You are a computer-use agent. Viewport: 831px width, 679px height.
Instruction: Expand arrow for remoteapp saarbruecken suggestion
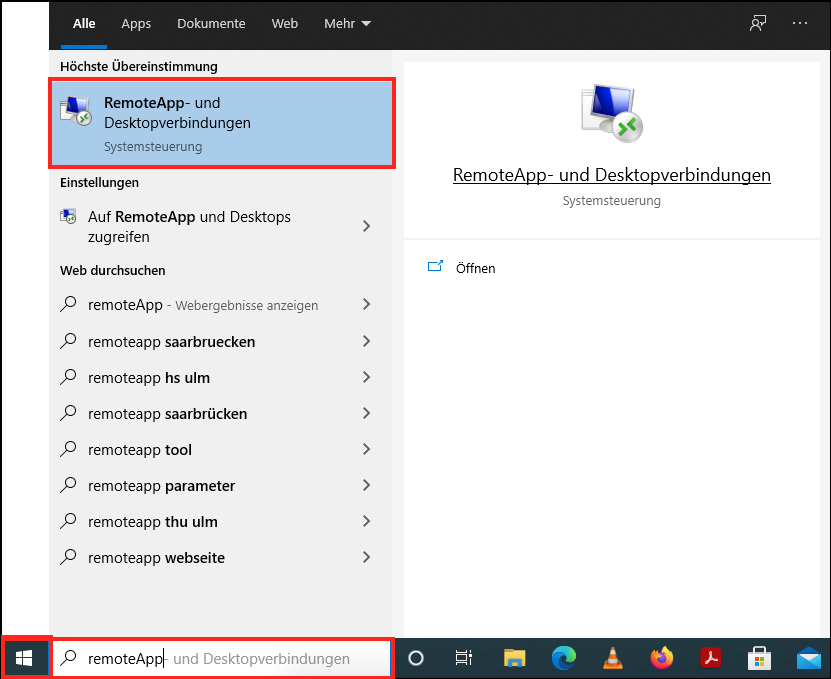tap(366, 341)
